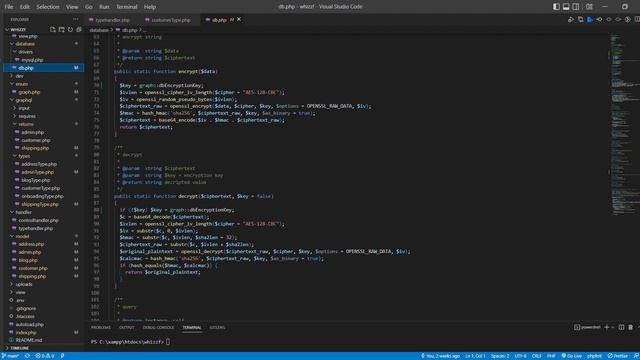Viewport: 640px width, 360px height.
Task: Switch to the PROBLEMS panel tab
Action: [100, 327]
